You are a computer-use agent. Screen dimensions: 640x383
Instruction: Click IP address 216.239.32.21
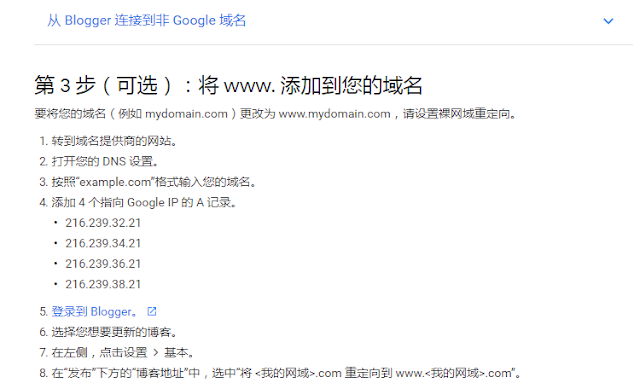pyautogui.click(x=103, y=223)
